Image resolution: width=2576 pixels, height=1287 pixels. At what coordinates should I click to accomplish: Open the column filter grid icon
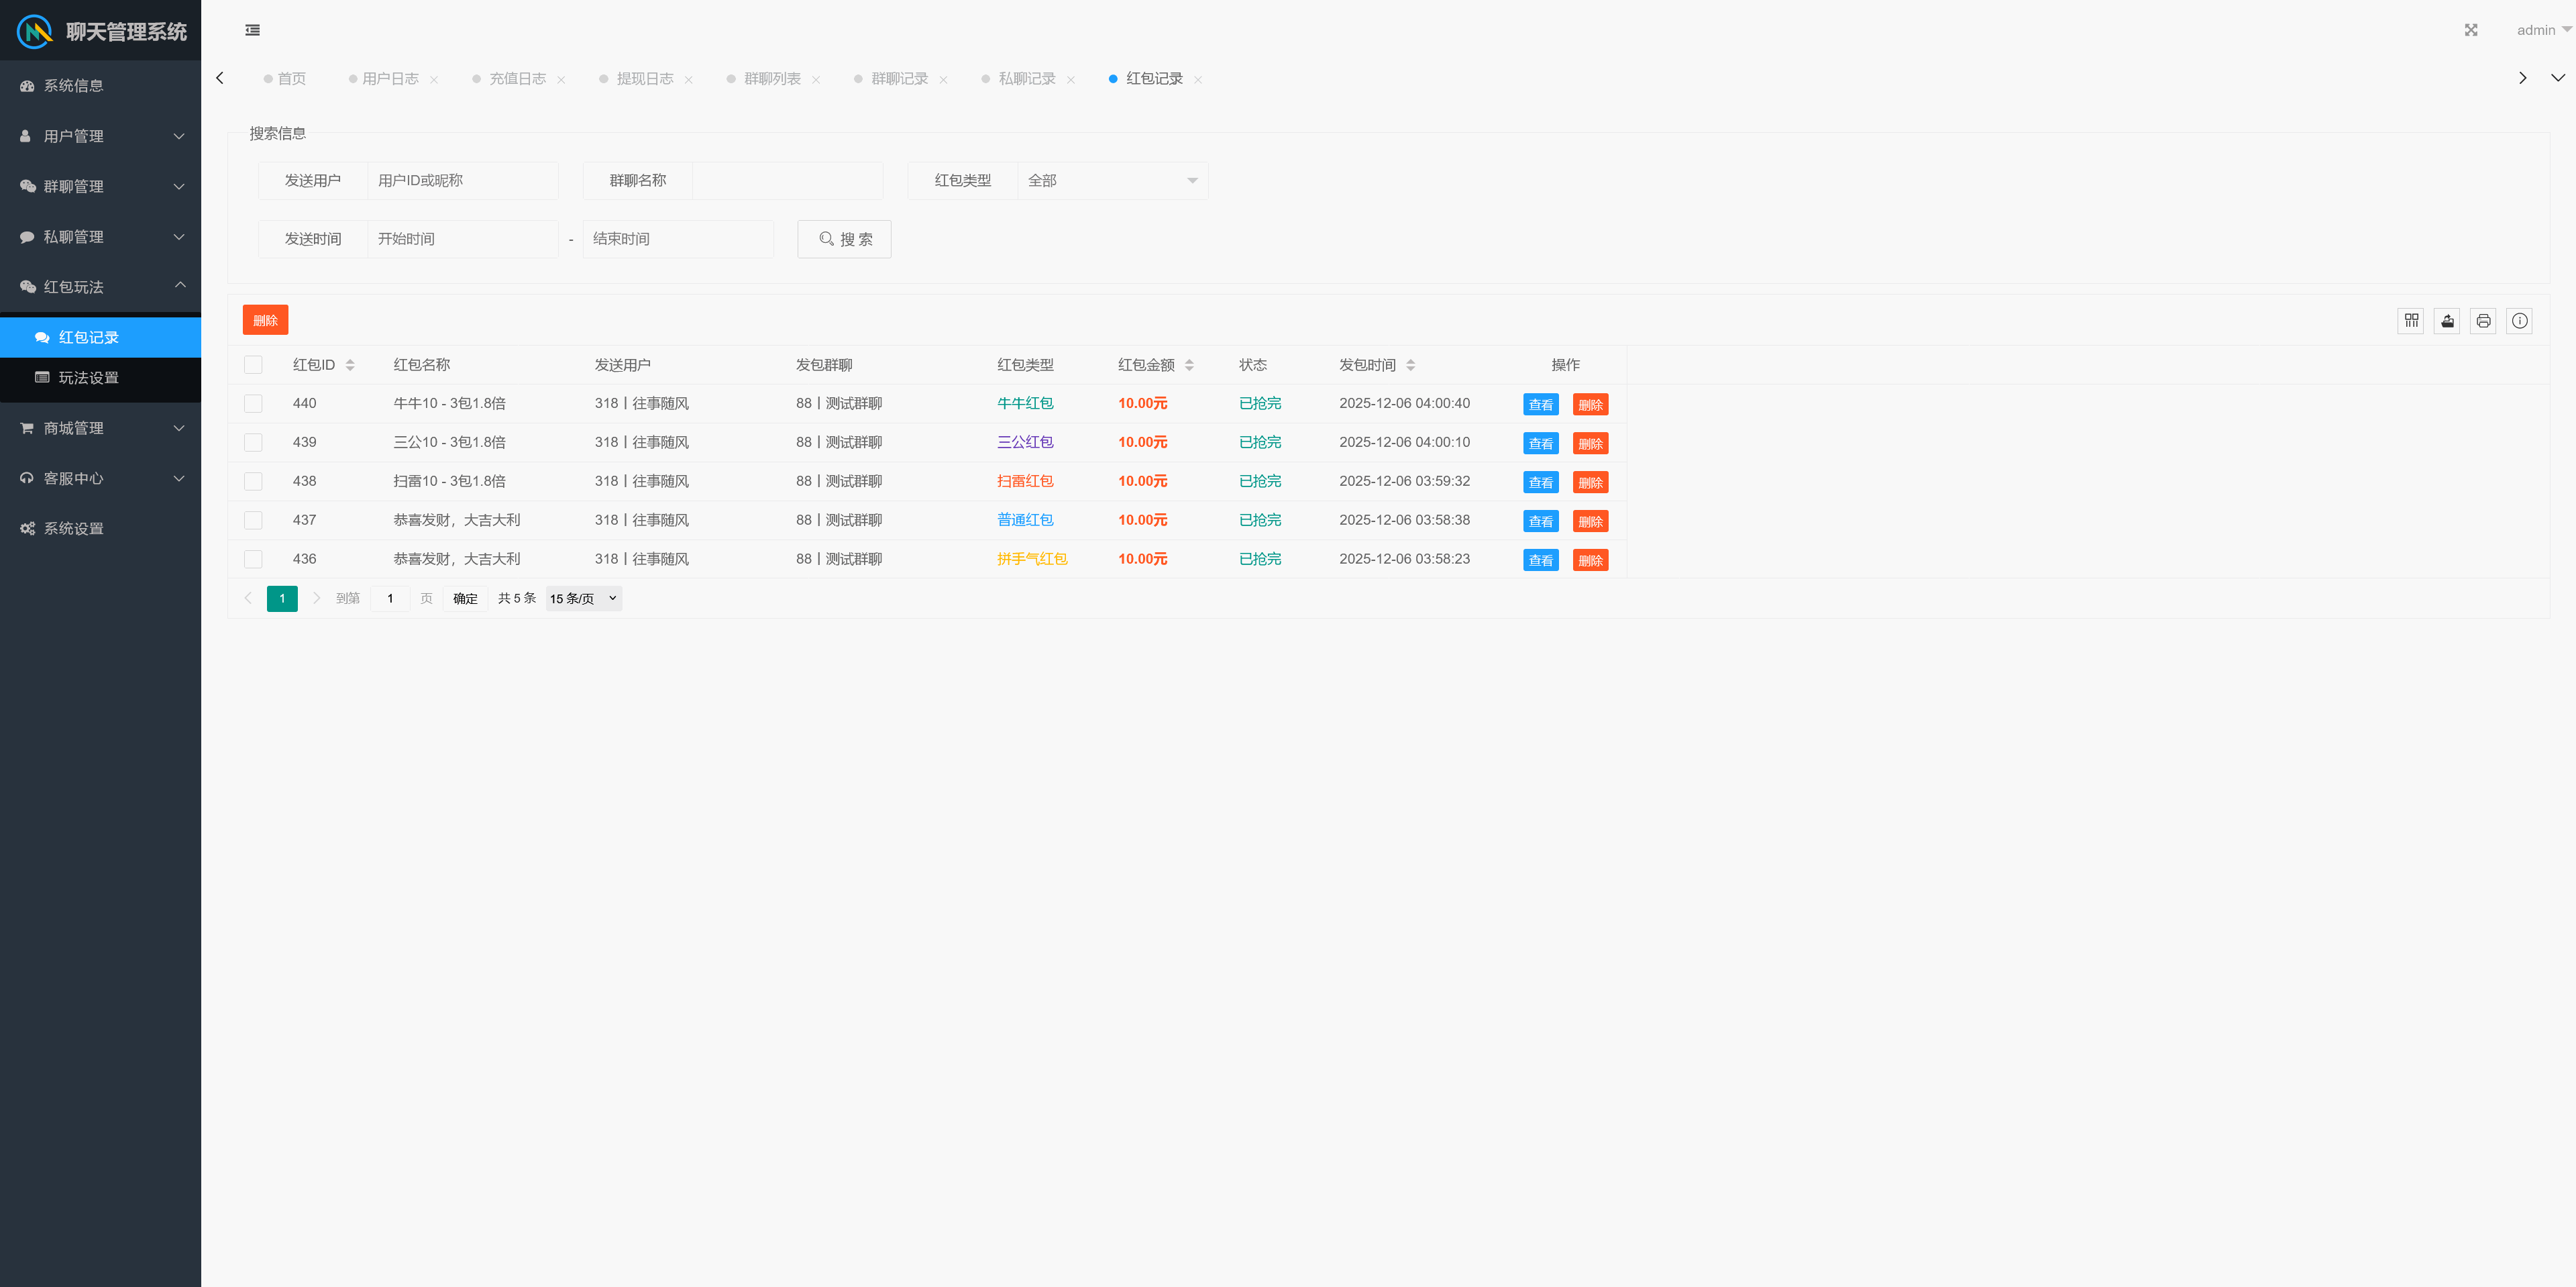pyautogui.click(x=2411, y=321)
